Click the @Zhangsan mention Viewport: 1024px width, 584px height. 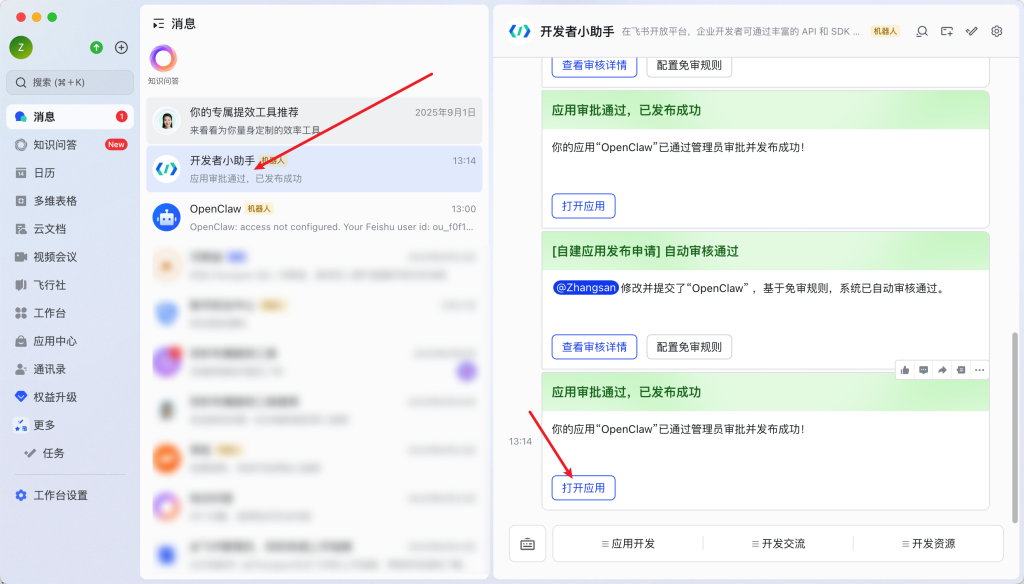(585, 287)
